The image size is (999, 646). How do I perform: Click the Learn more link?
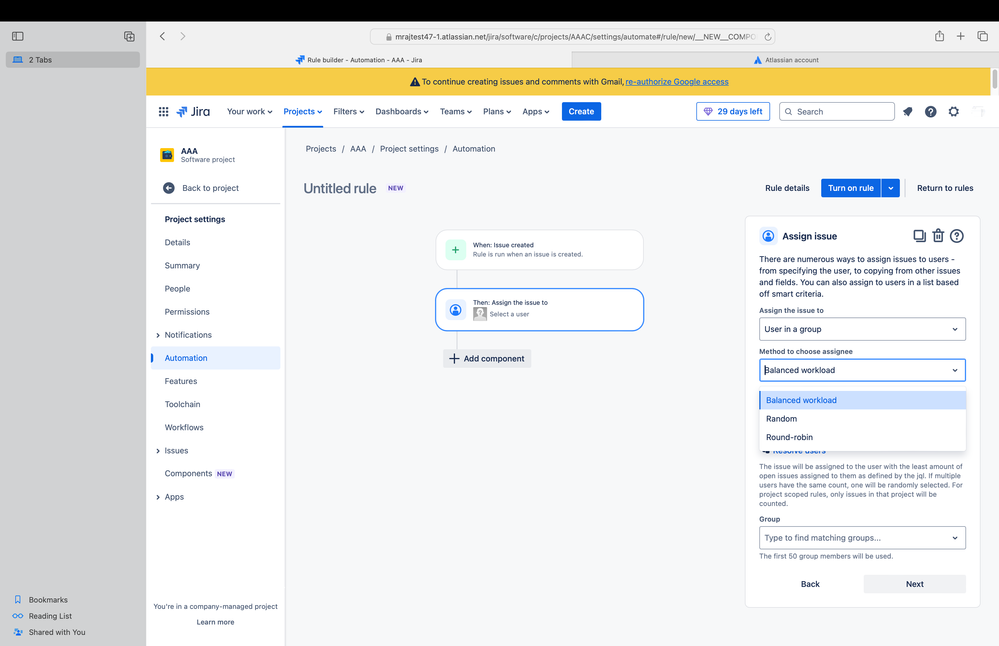[x=215, y=622]
